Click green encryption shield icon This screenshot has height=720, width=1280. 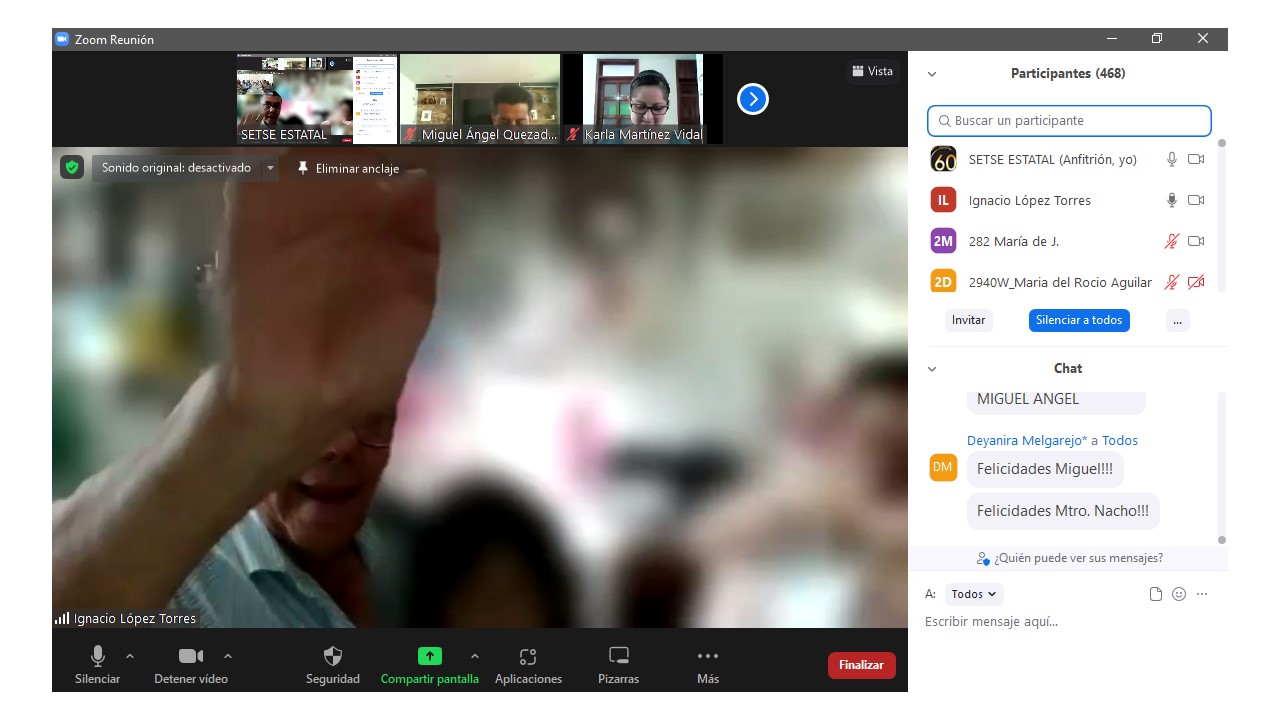tap(71, 167)
